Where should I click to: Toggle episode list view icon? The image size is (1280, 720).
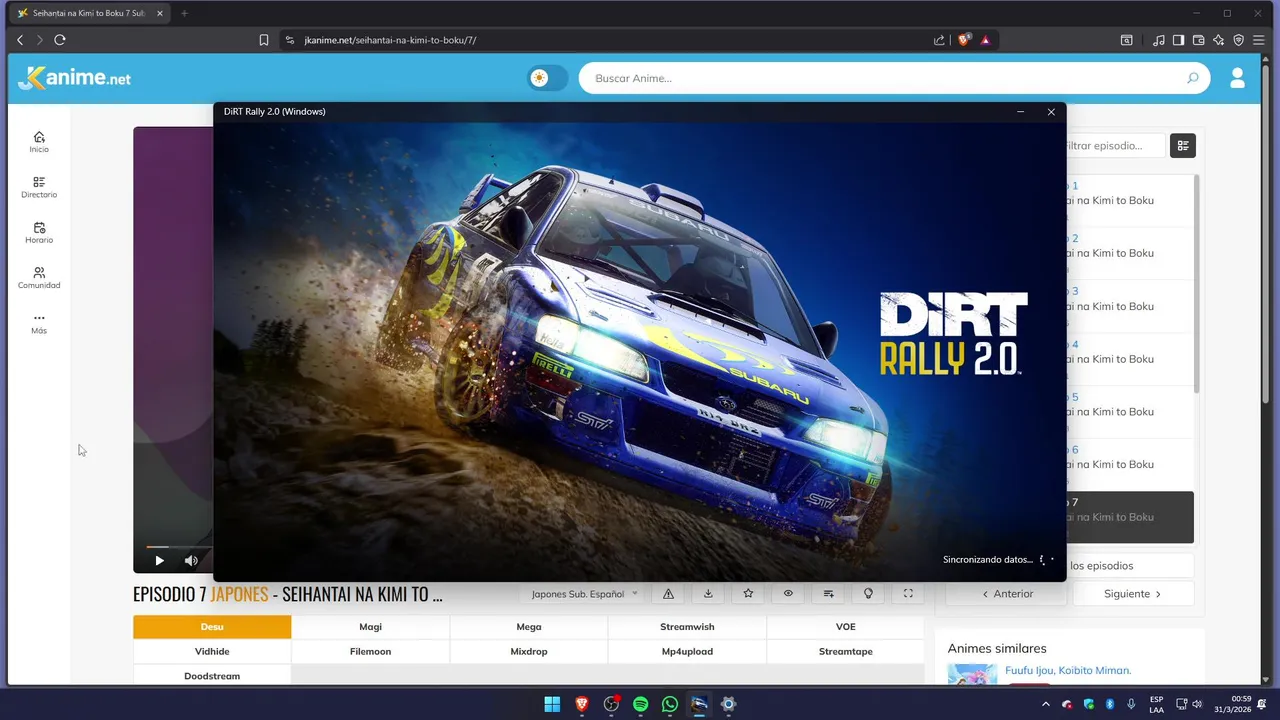[x=1183, y=146]
